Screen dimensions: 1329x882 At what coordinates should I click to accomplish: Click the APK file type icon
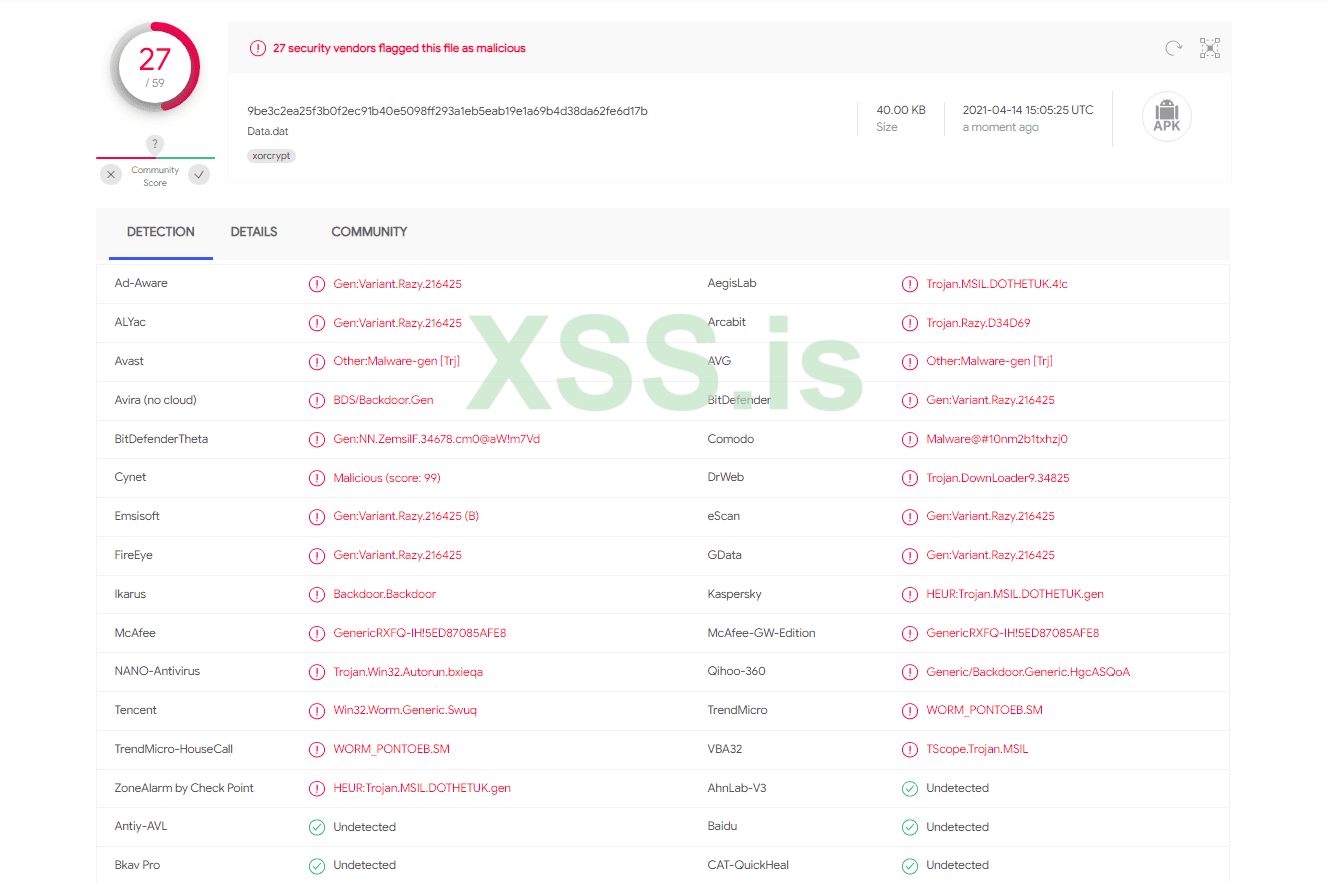click(x=1167, y=116)
